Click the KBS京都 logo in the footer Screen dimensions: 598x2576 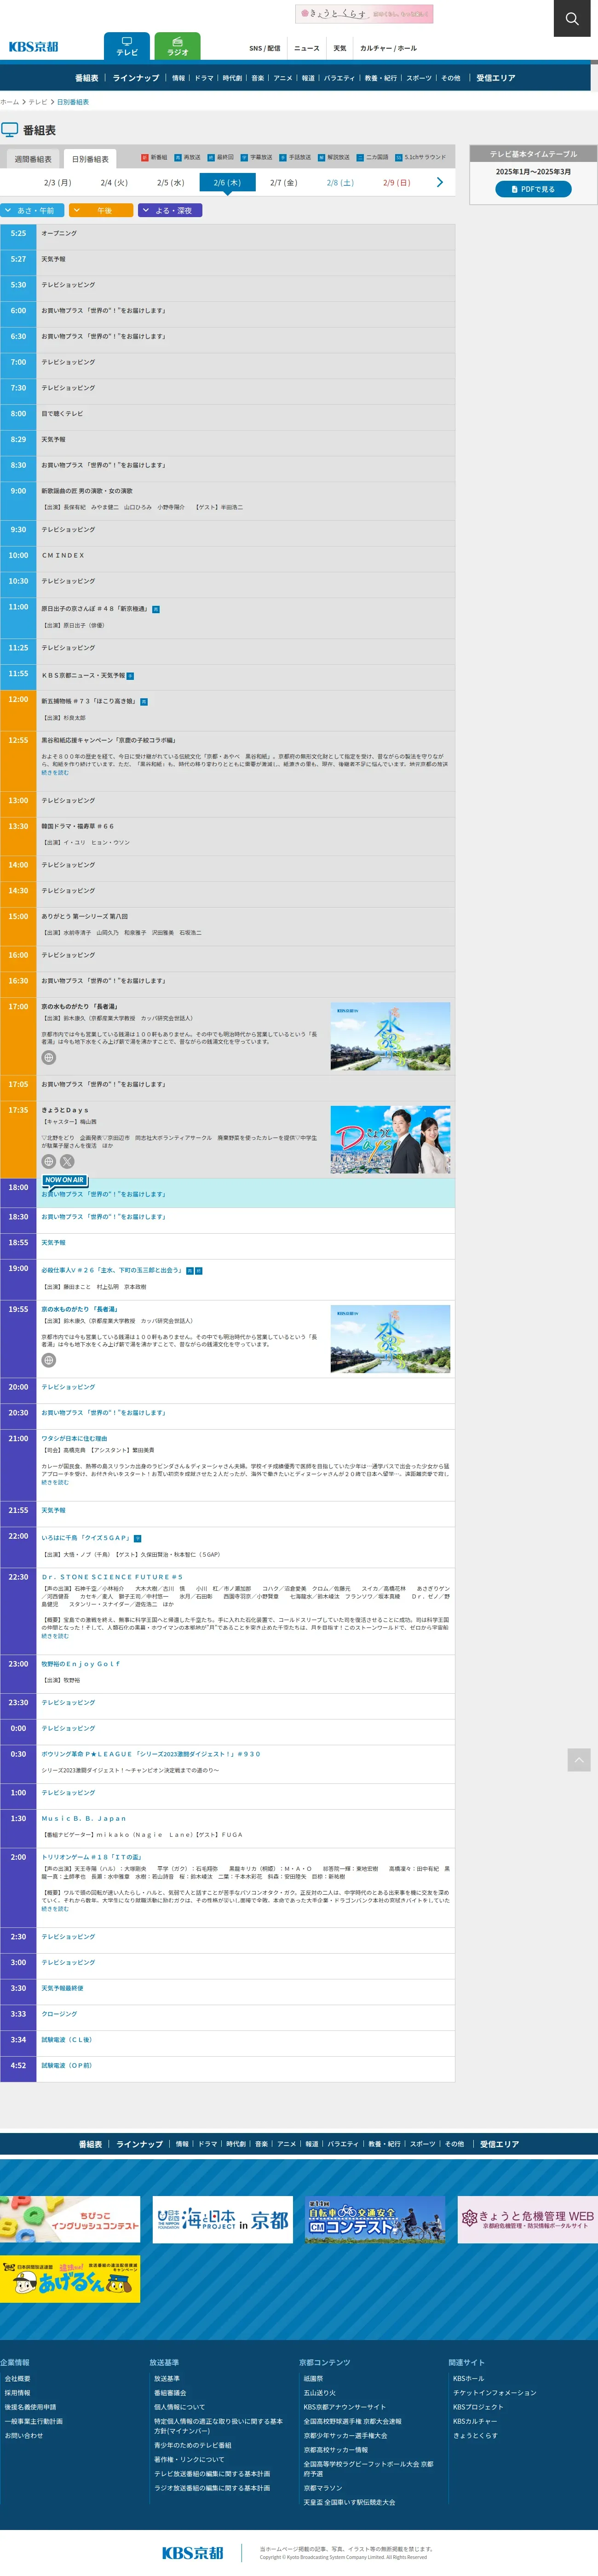coord(192,2552)
